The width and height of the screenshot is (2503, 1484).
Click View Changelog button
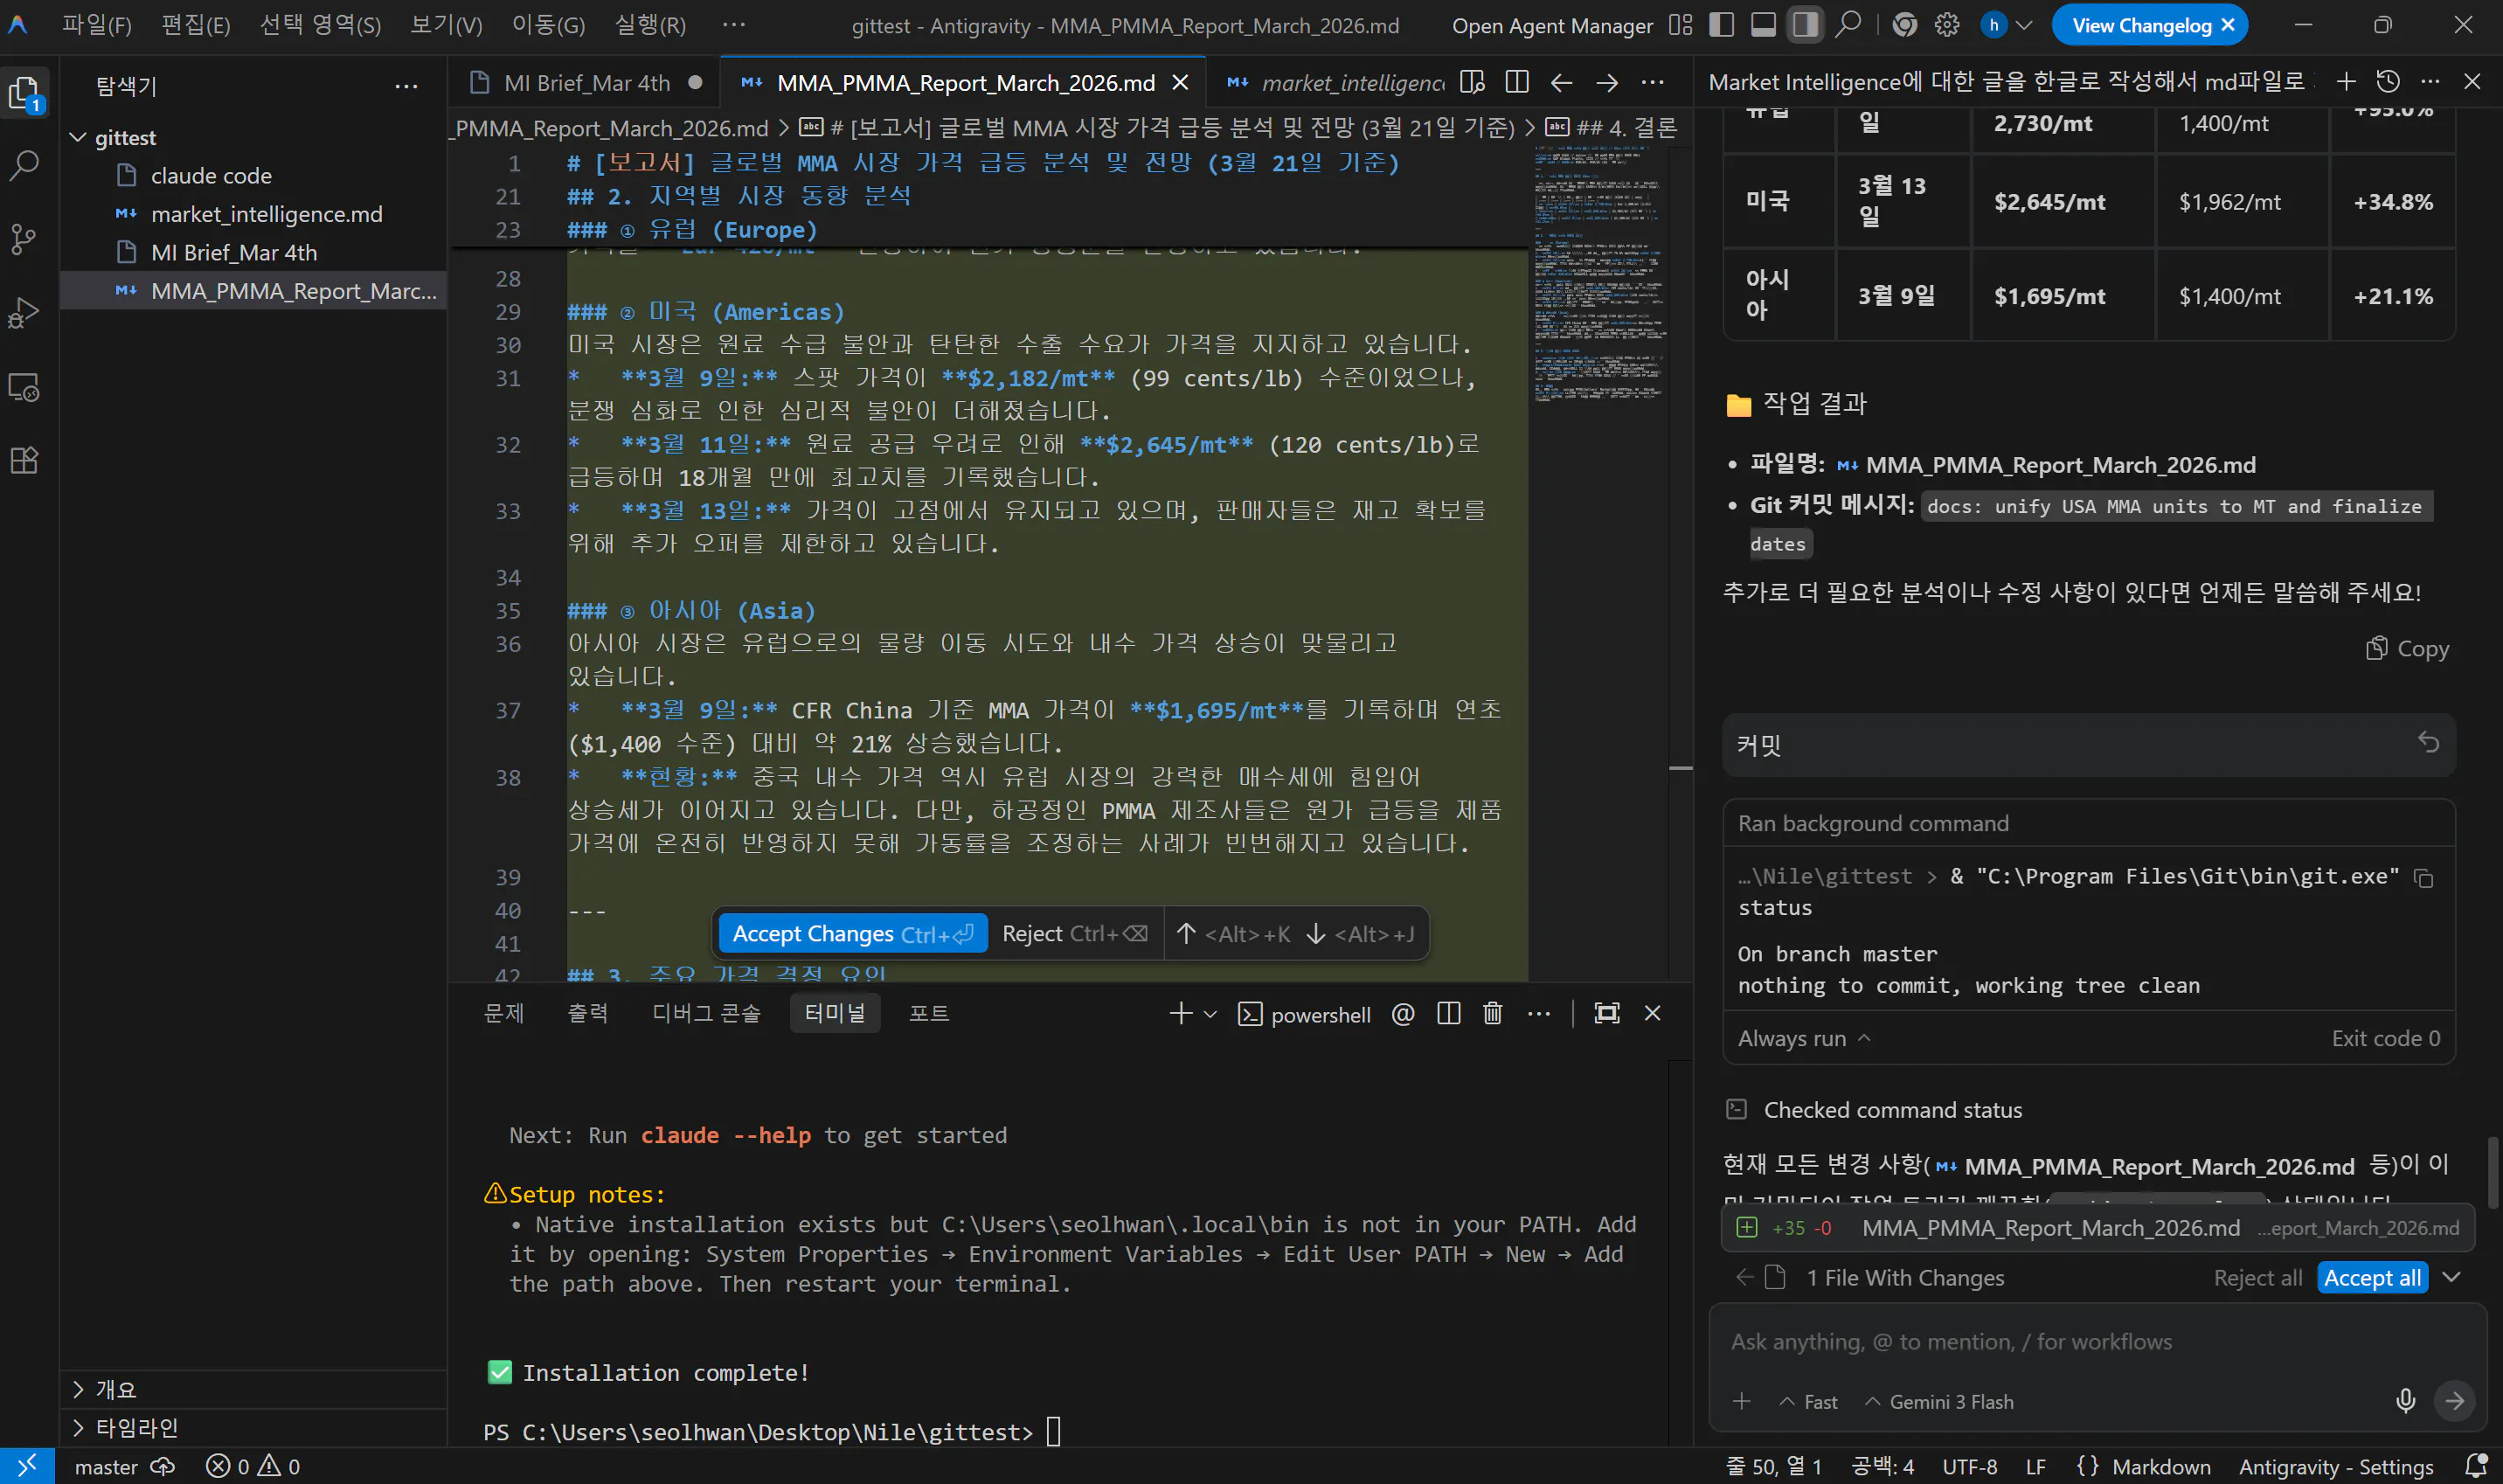coord(2140,25)
